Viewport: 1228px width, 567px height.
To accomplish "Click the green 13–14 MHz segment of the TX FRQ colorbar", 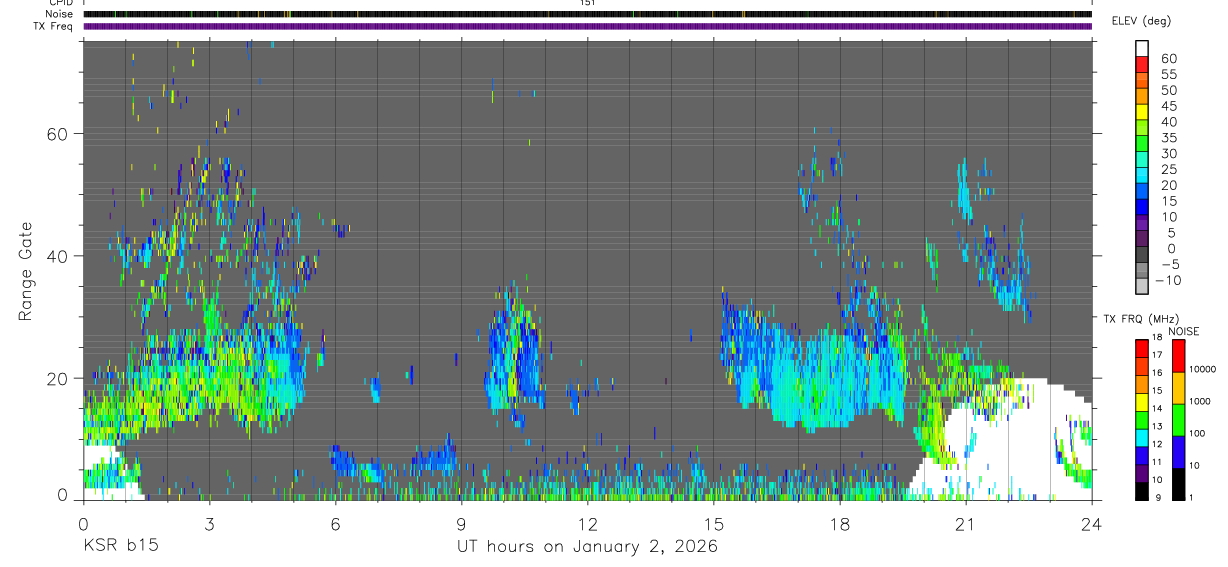I will (x=1142, y=420).
